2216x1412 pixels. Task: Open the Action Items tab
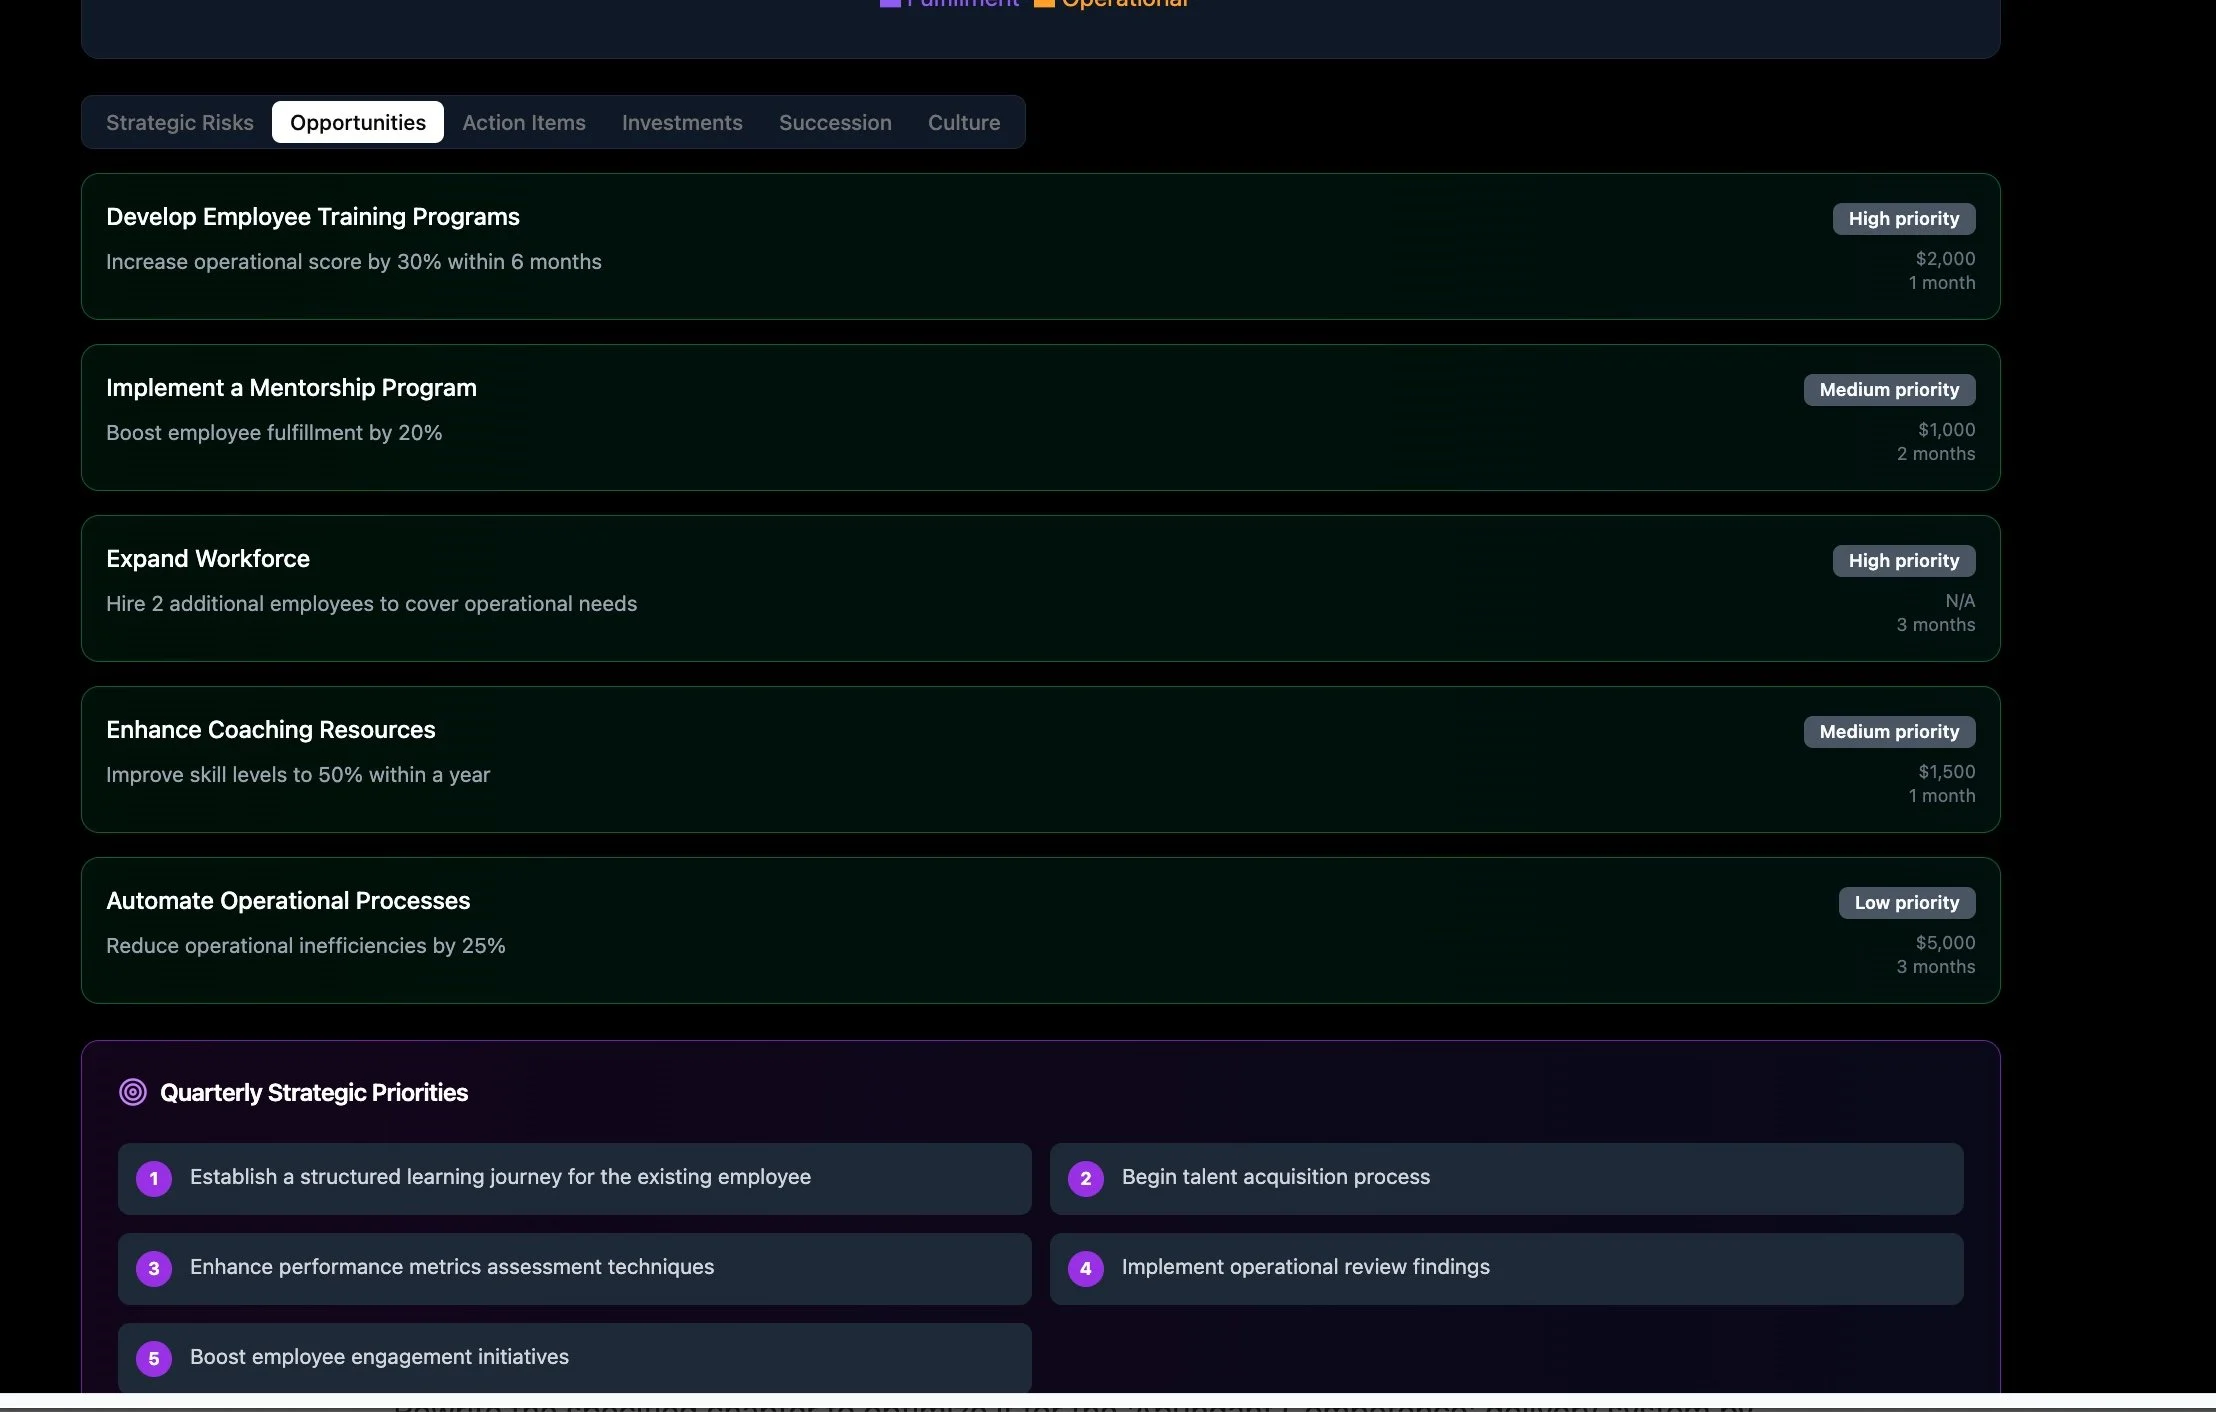point(524,122)
